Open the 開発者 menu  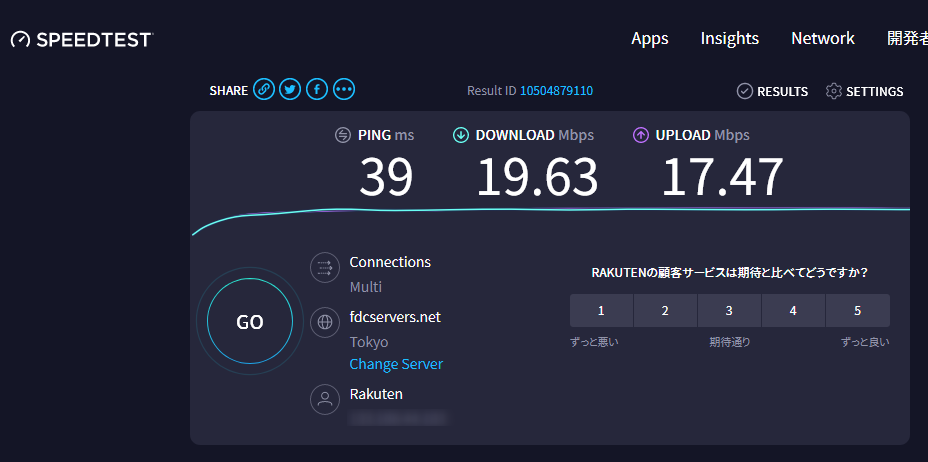point(907,38)
